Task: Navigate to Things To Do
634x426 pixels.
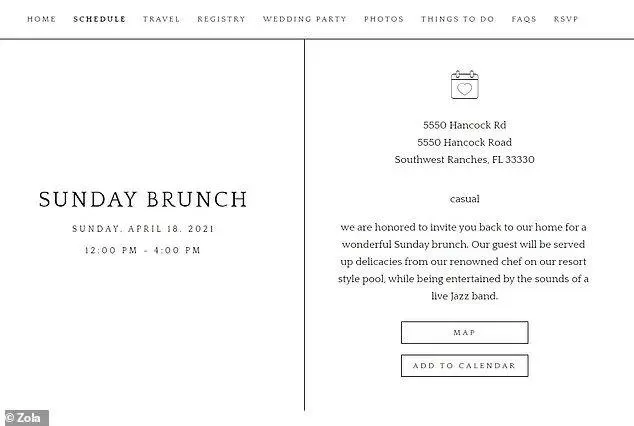Action: [x=457, y=19]
